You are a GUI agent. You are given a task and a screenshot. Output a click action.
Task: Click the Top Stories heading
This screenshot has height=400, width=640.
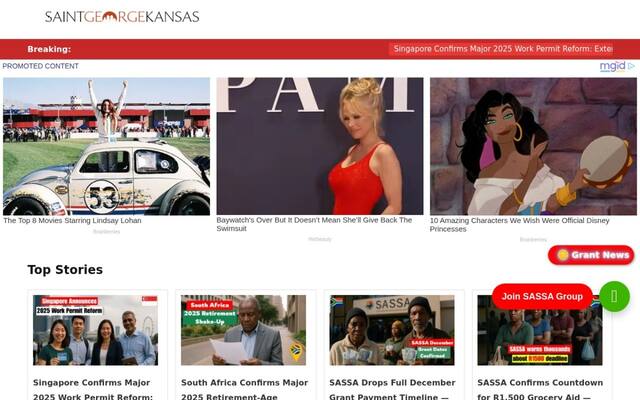(x=65, y=270)
